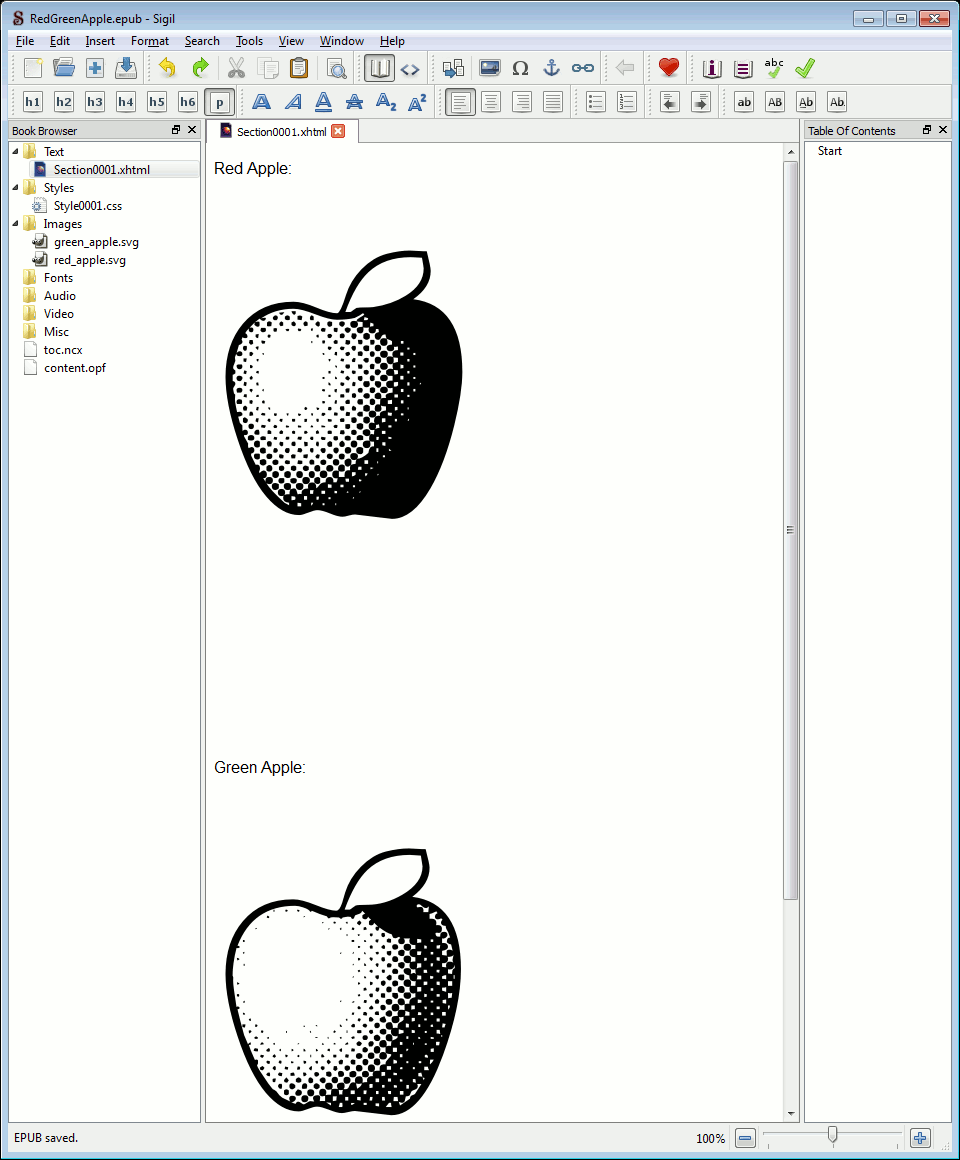Decrease indent level
The height and width of the screenshot is (1160, 960).
(x=669, y=102)
